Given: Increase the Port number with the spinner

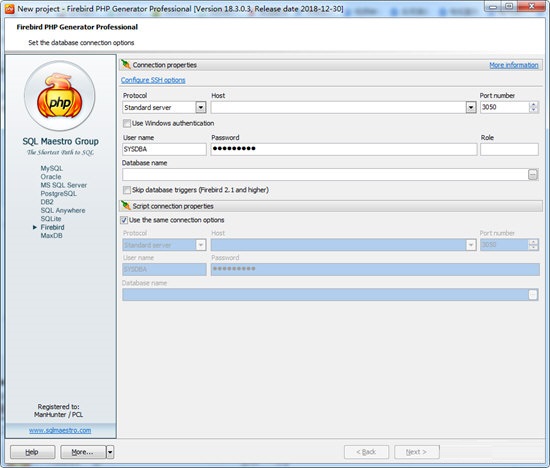Looking at the screenshot, I should [x=533, y=105].
